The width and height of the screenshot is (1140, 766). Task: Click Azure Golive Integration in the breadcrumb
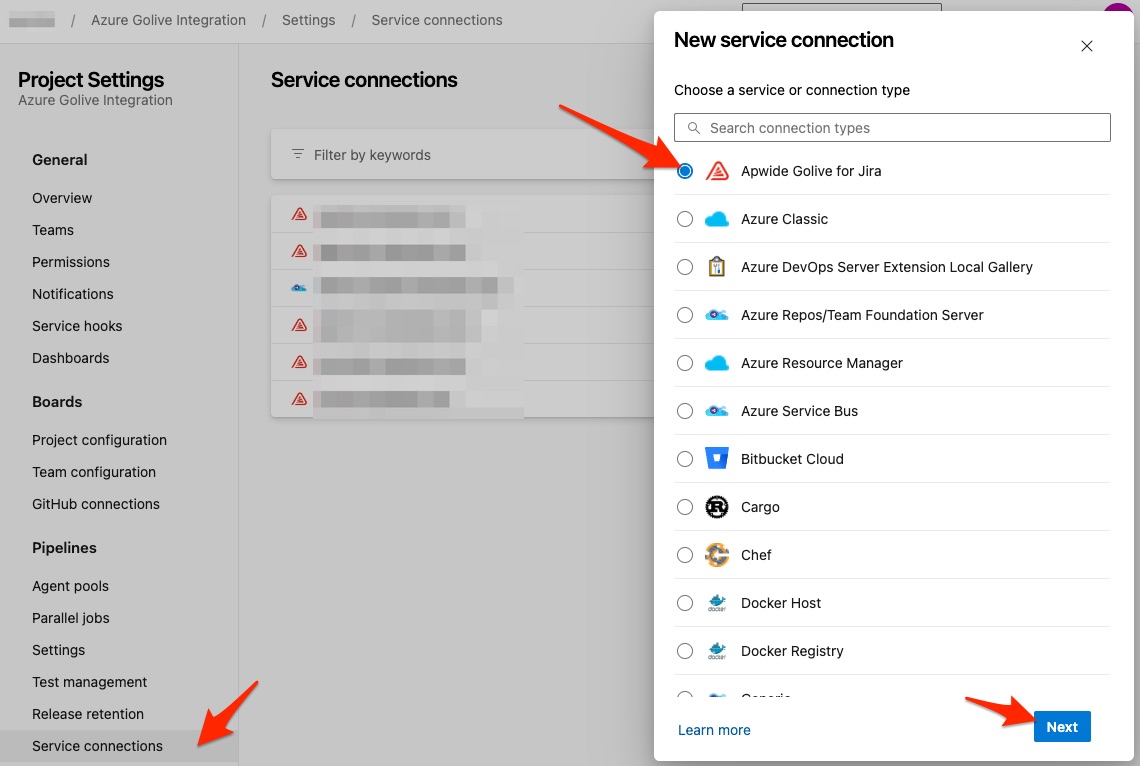click(x=168, y=20)
